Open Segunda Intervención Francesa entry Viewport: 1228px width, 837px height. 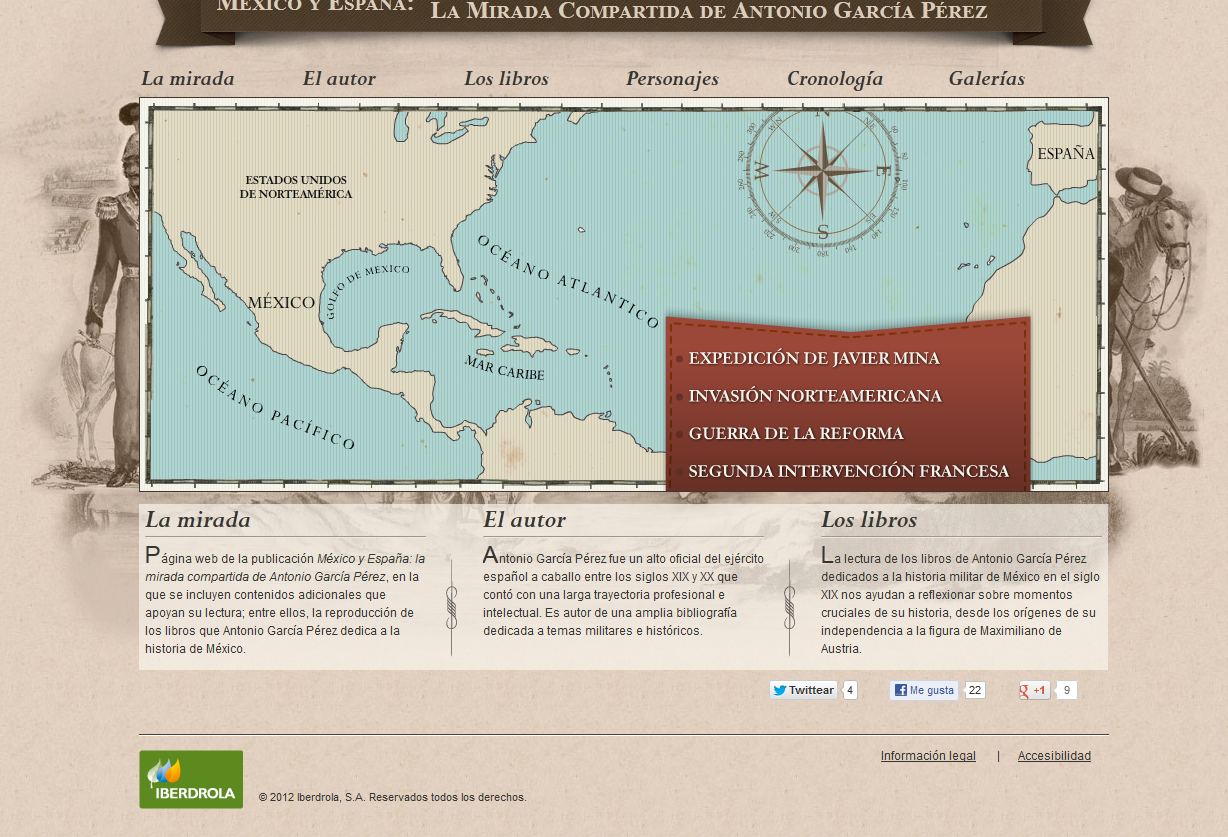coord(848,471)
